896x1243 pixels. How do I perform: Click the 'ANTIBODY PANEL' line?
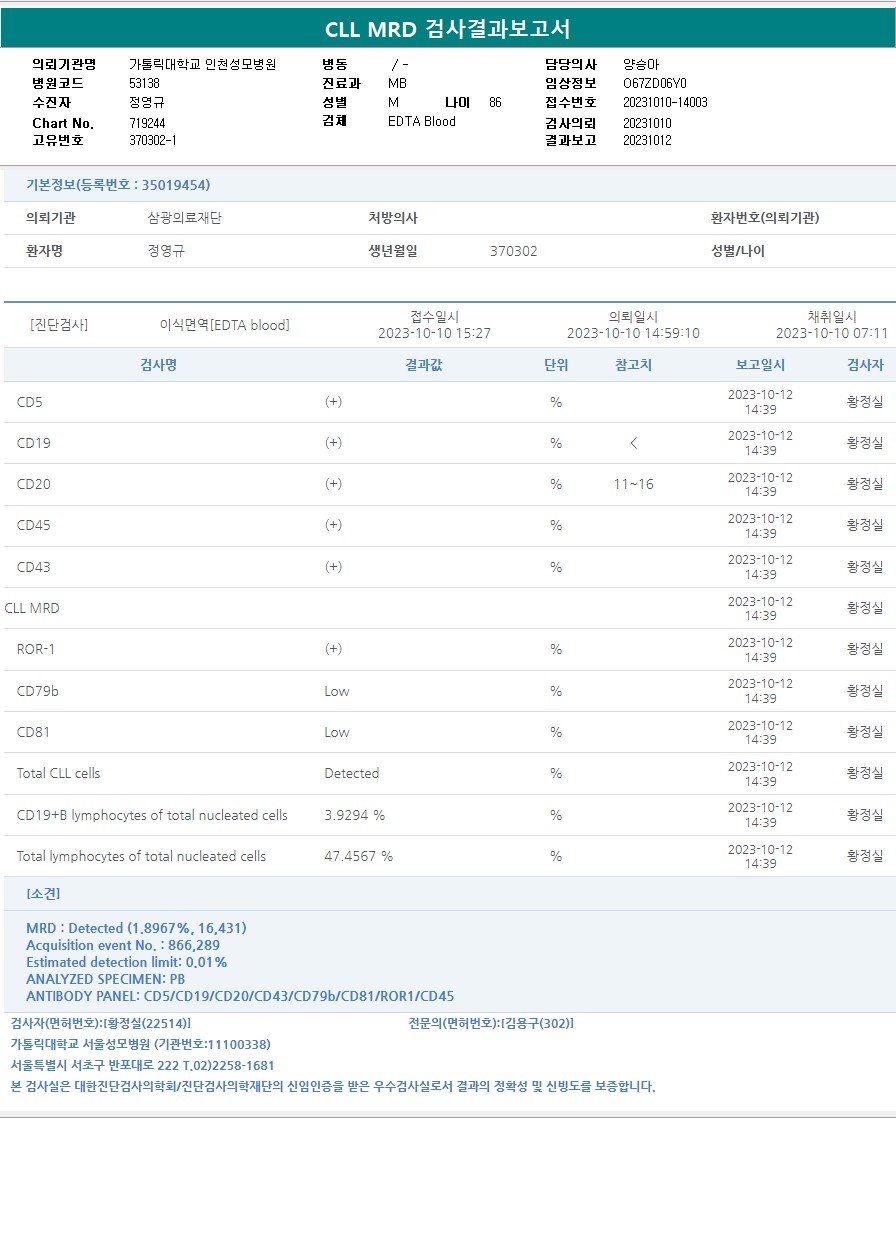click(240, 996)
